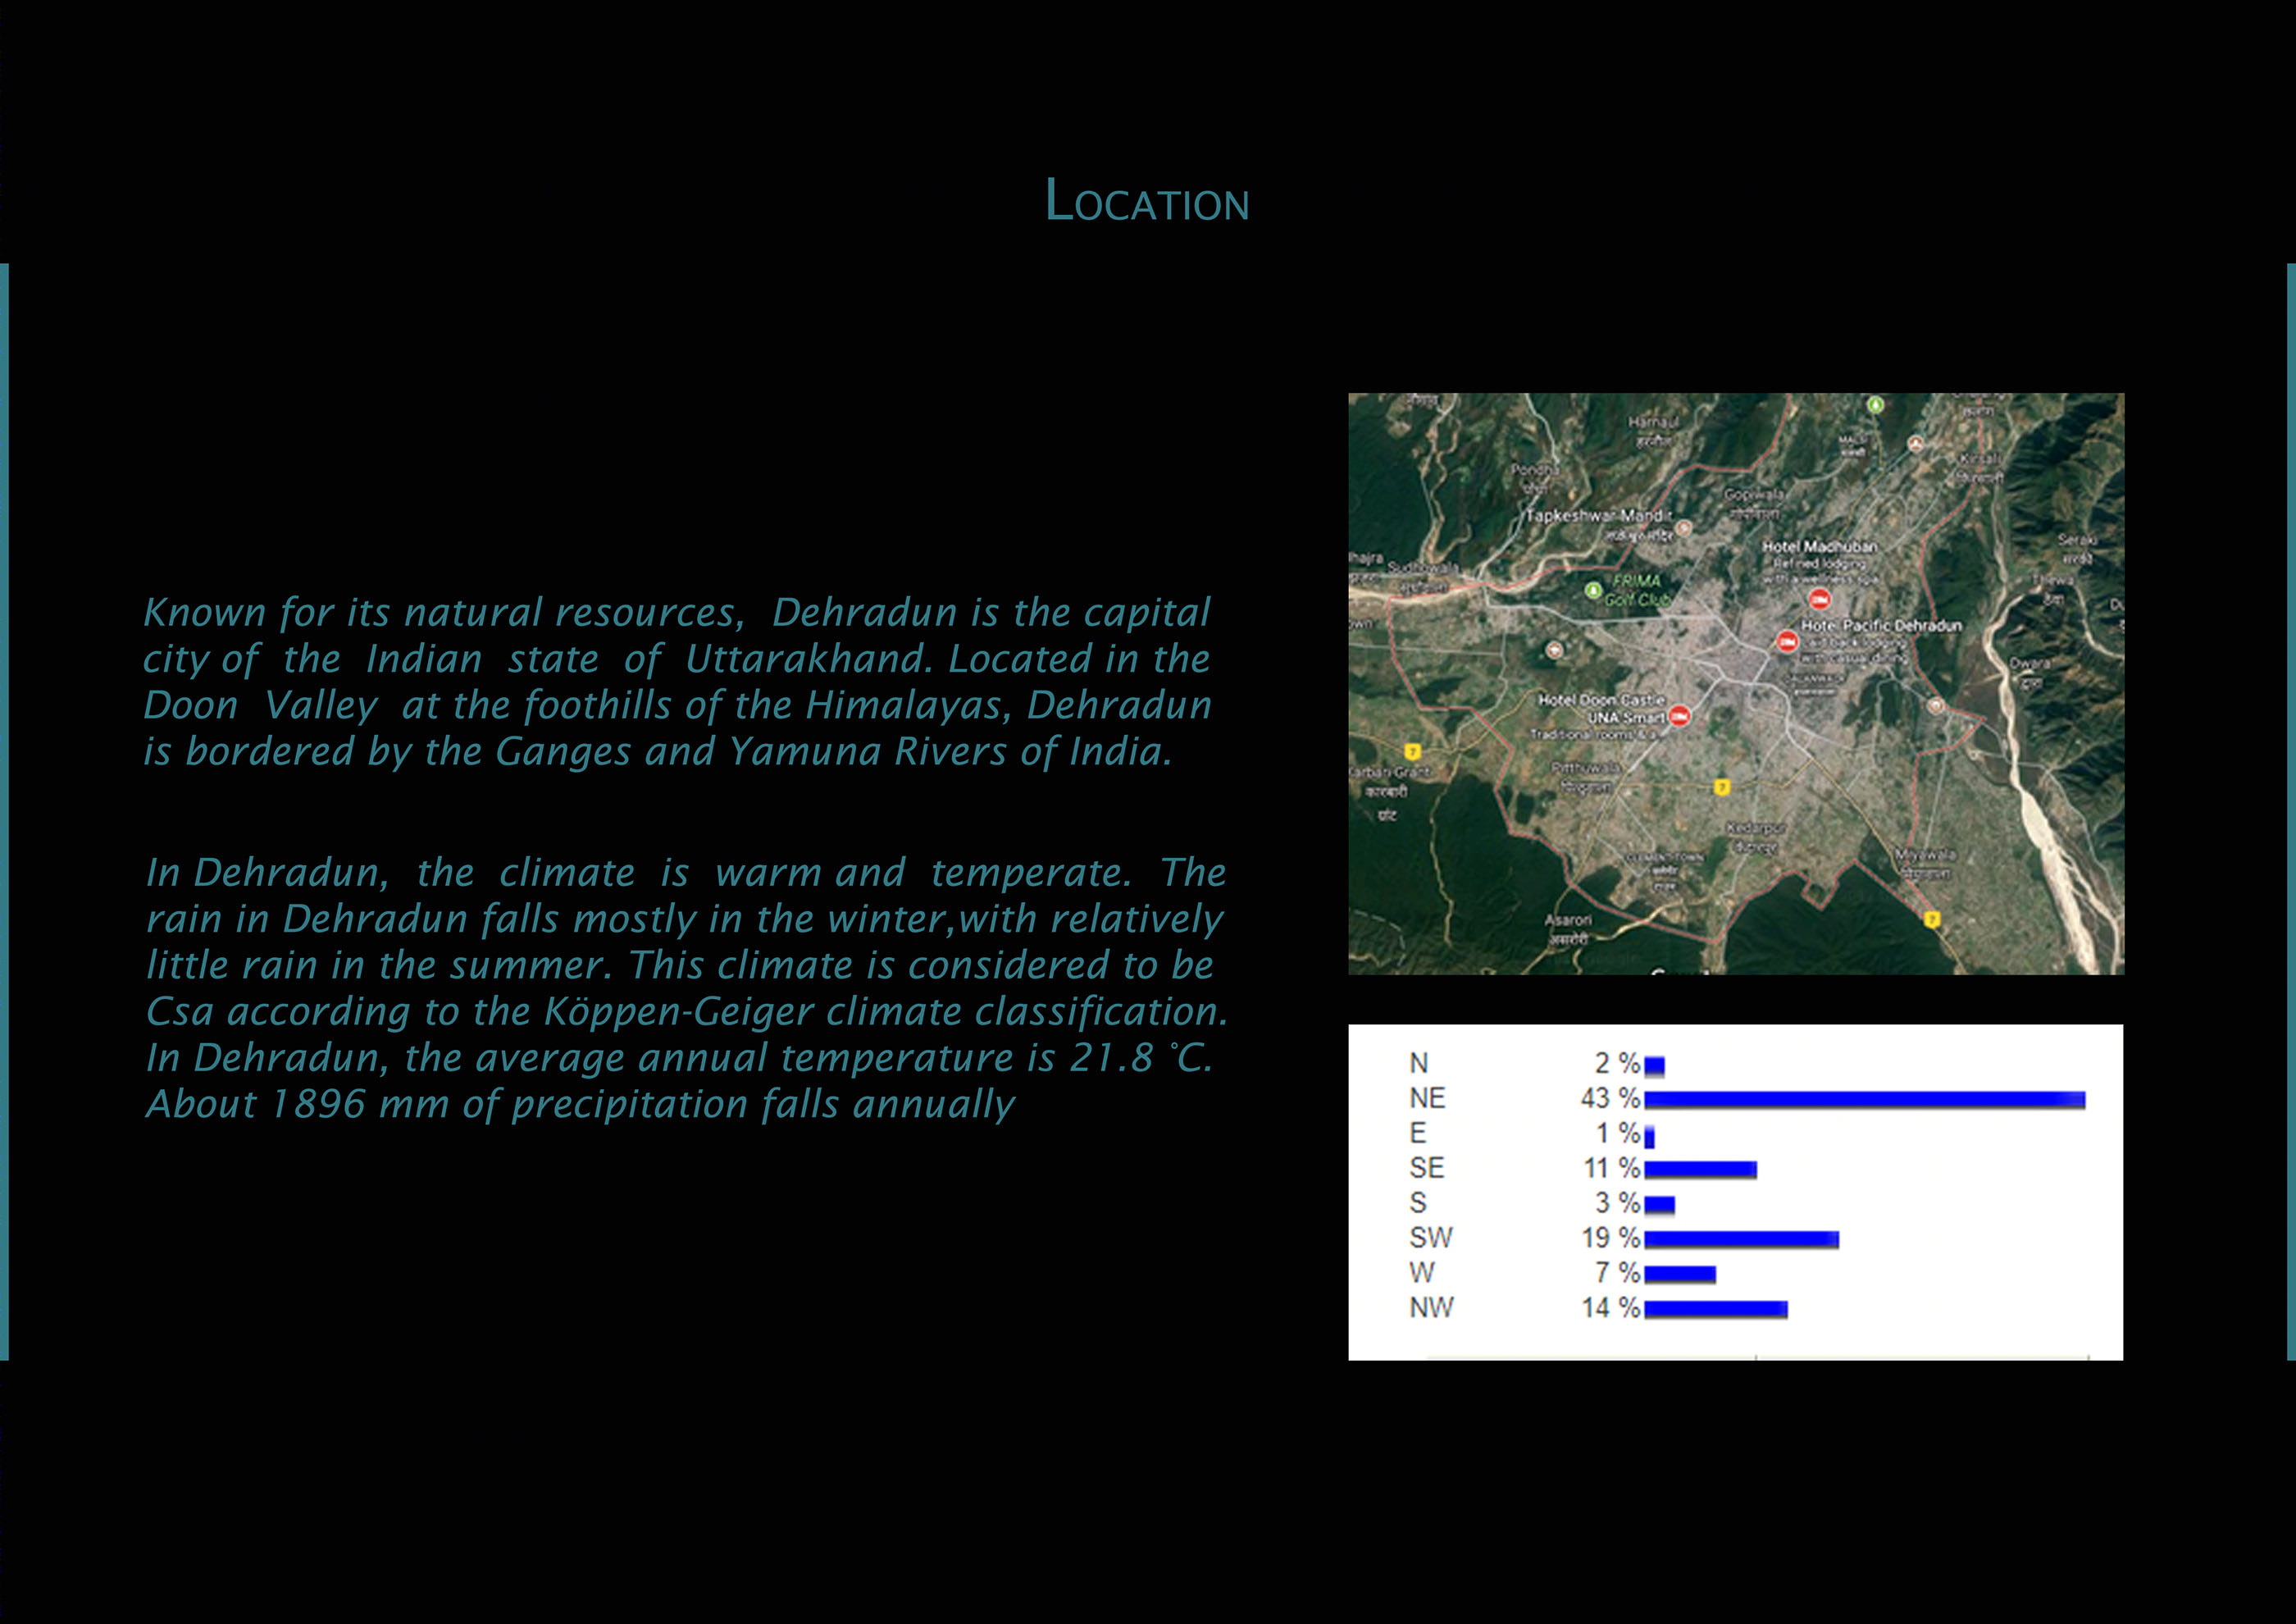This screenshot has width=2296, height=1624.
Task: Click the Location slide title
Action: tap(1147, 201)
